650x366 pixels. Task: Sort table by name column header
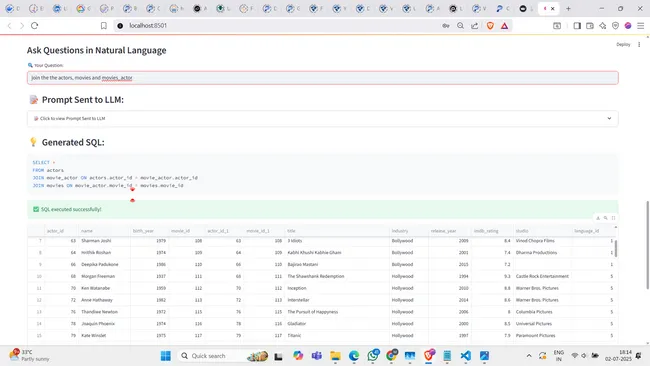[x=104, y=231]
